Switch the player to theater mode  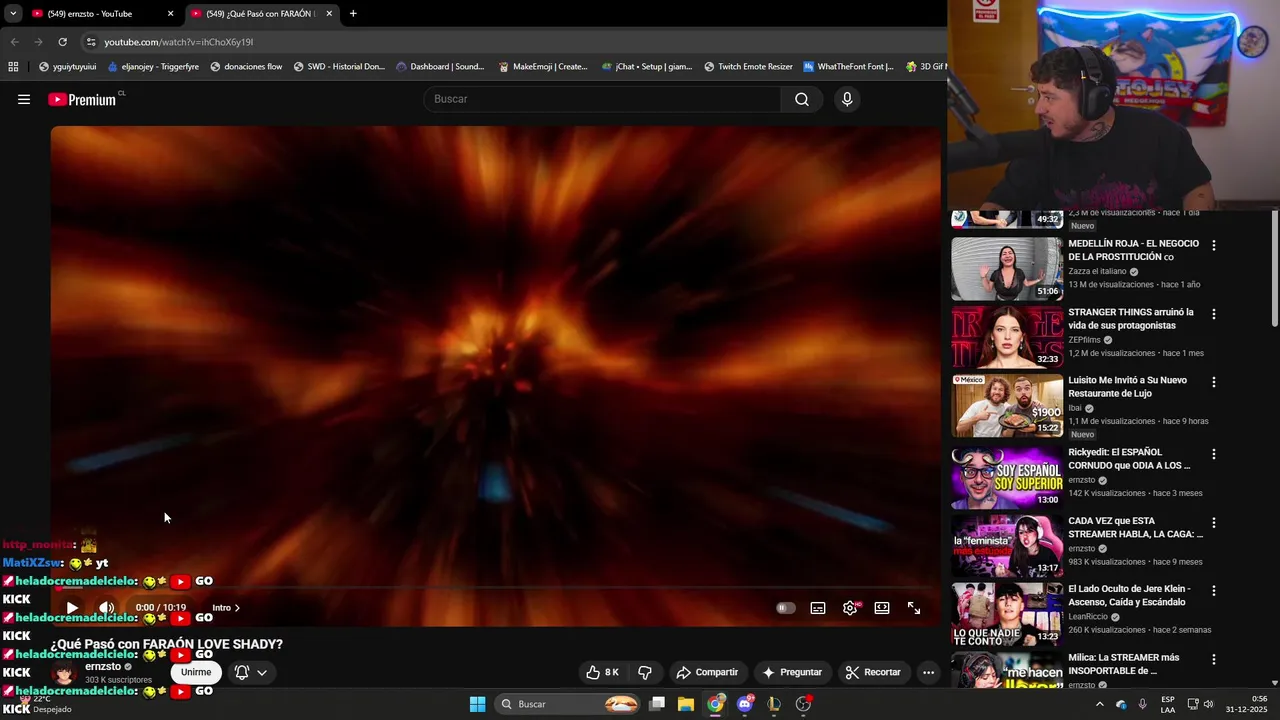point(882,608)
